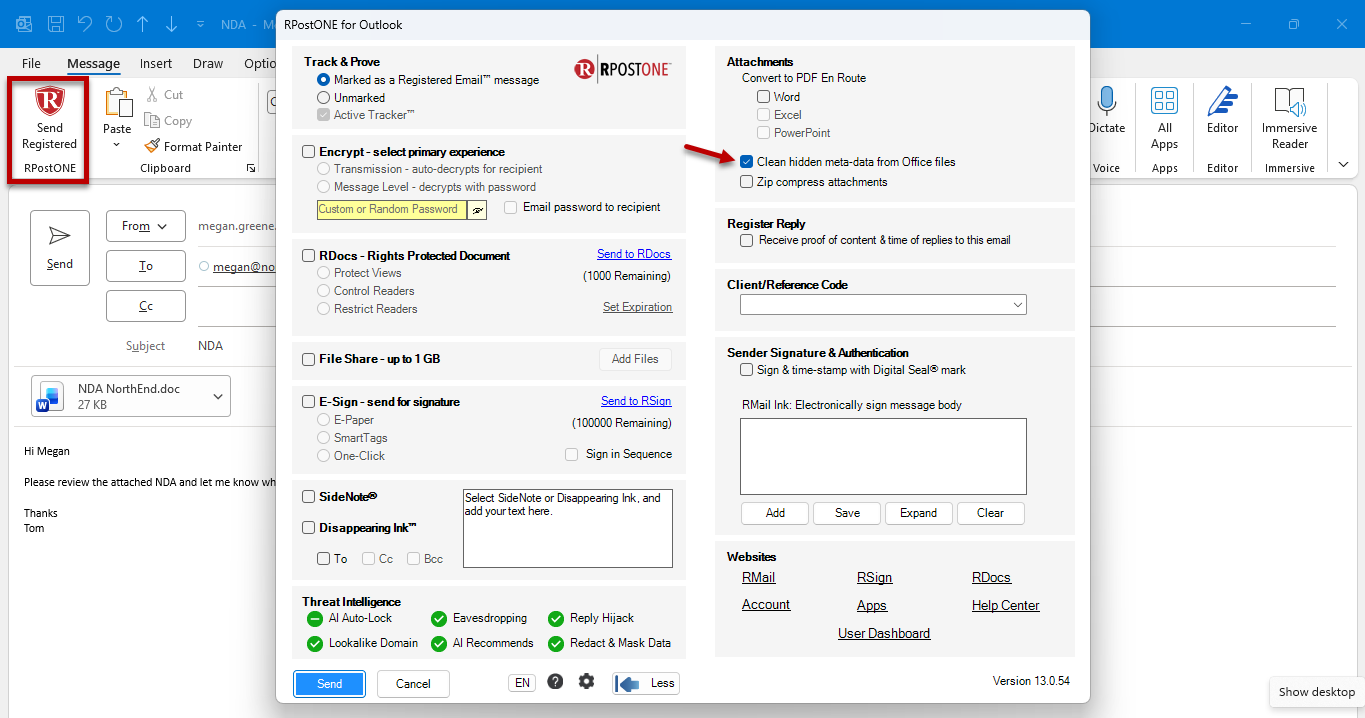Image resolution: width=1365 pixels, height=718 pixels.
Task: Click the Custom or Random Password field
Action: tap(391, 209)
